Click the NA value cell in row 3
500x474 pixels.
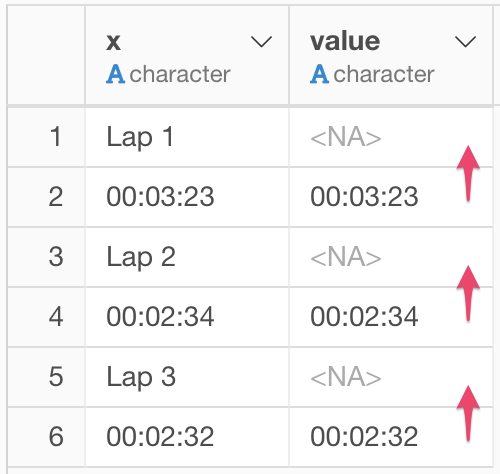pyautogui.click(x=391, y=257)
